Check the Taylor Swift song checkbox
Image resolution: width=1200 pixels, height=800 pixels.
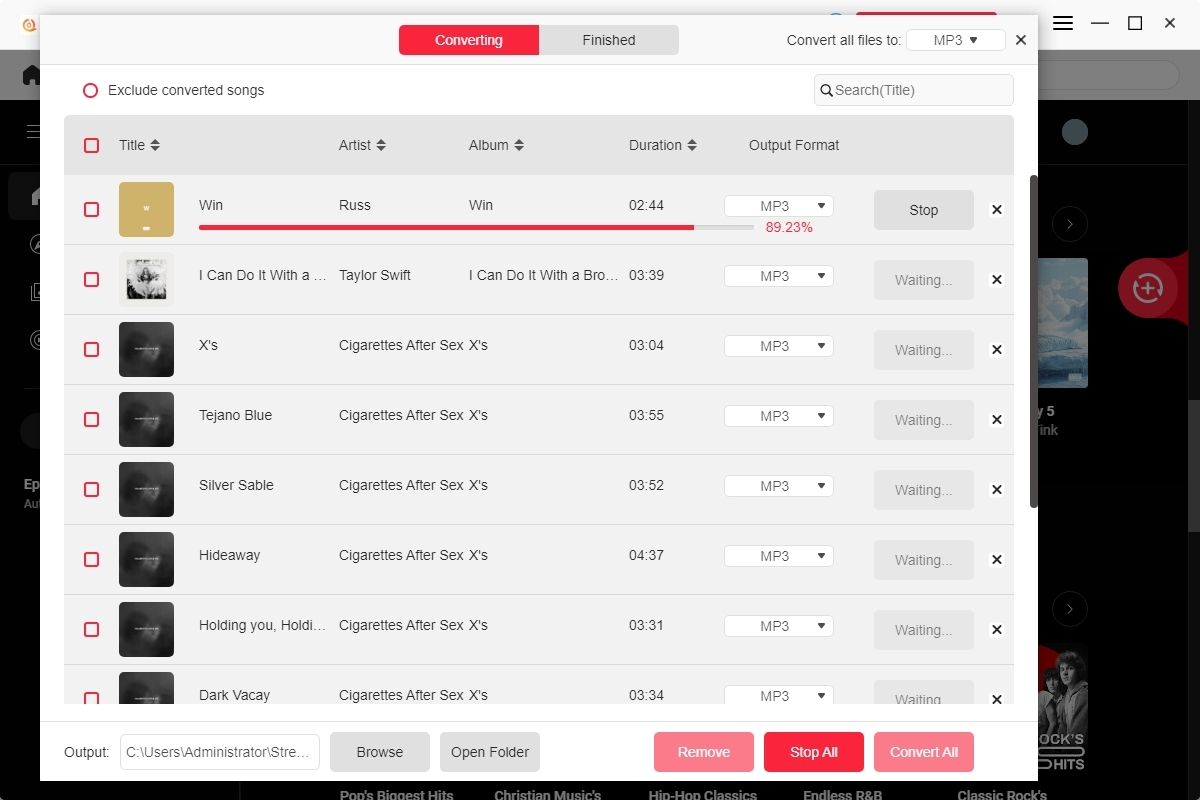tap(91, 279)
